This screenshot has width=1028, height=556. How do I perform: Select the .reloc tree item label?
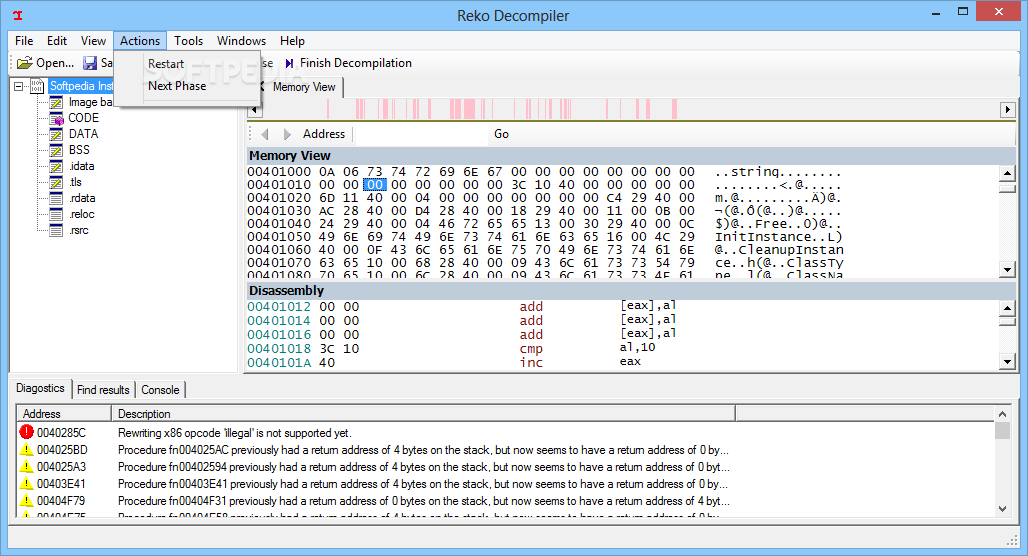(x=82, y=214)
